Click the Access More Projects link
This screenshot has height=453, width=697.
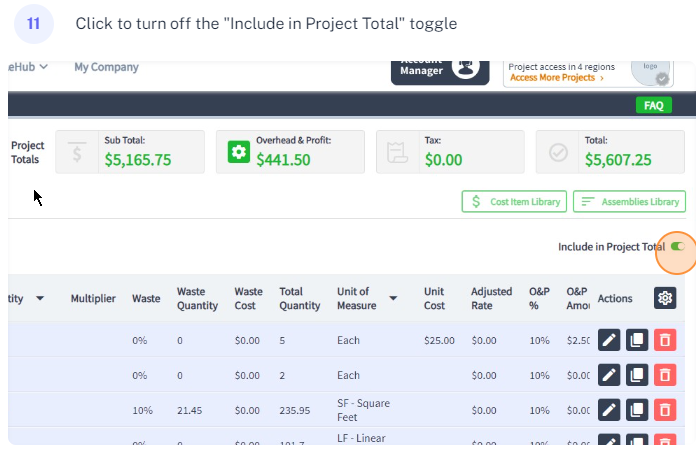556,77
